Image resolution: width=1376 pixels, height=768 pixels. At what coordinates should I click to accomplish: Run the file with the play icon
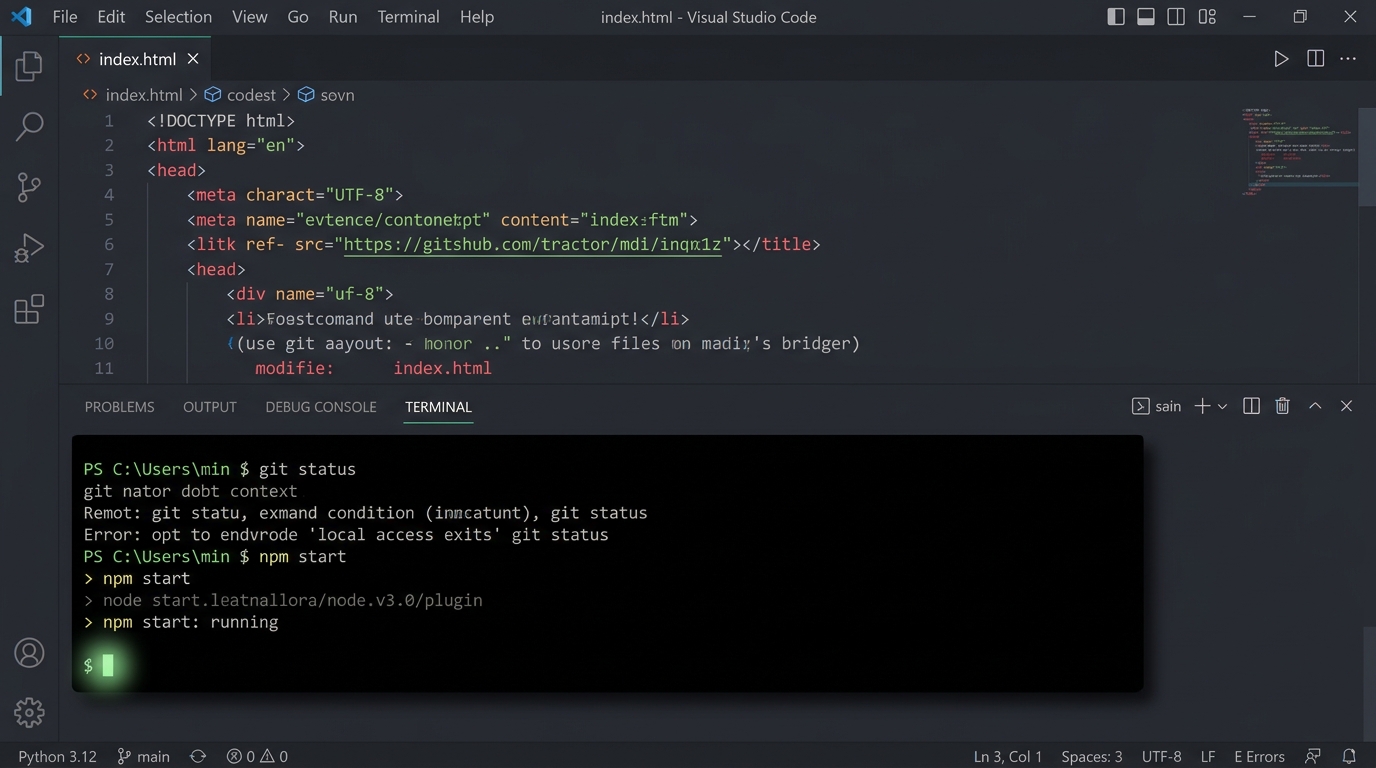click(x=1281, y=59)
